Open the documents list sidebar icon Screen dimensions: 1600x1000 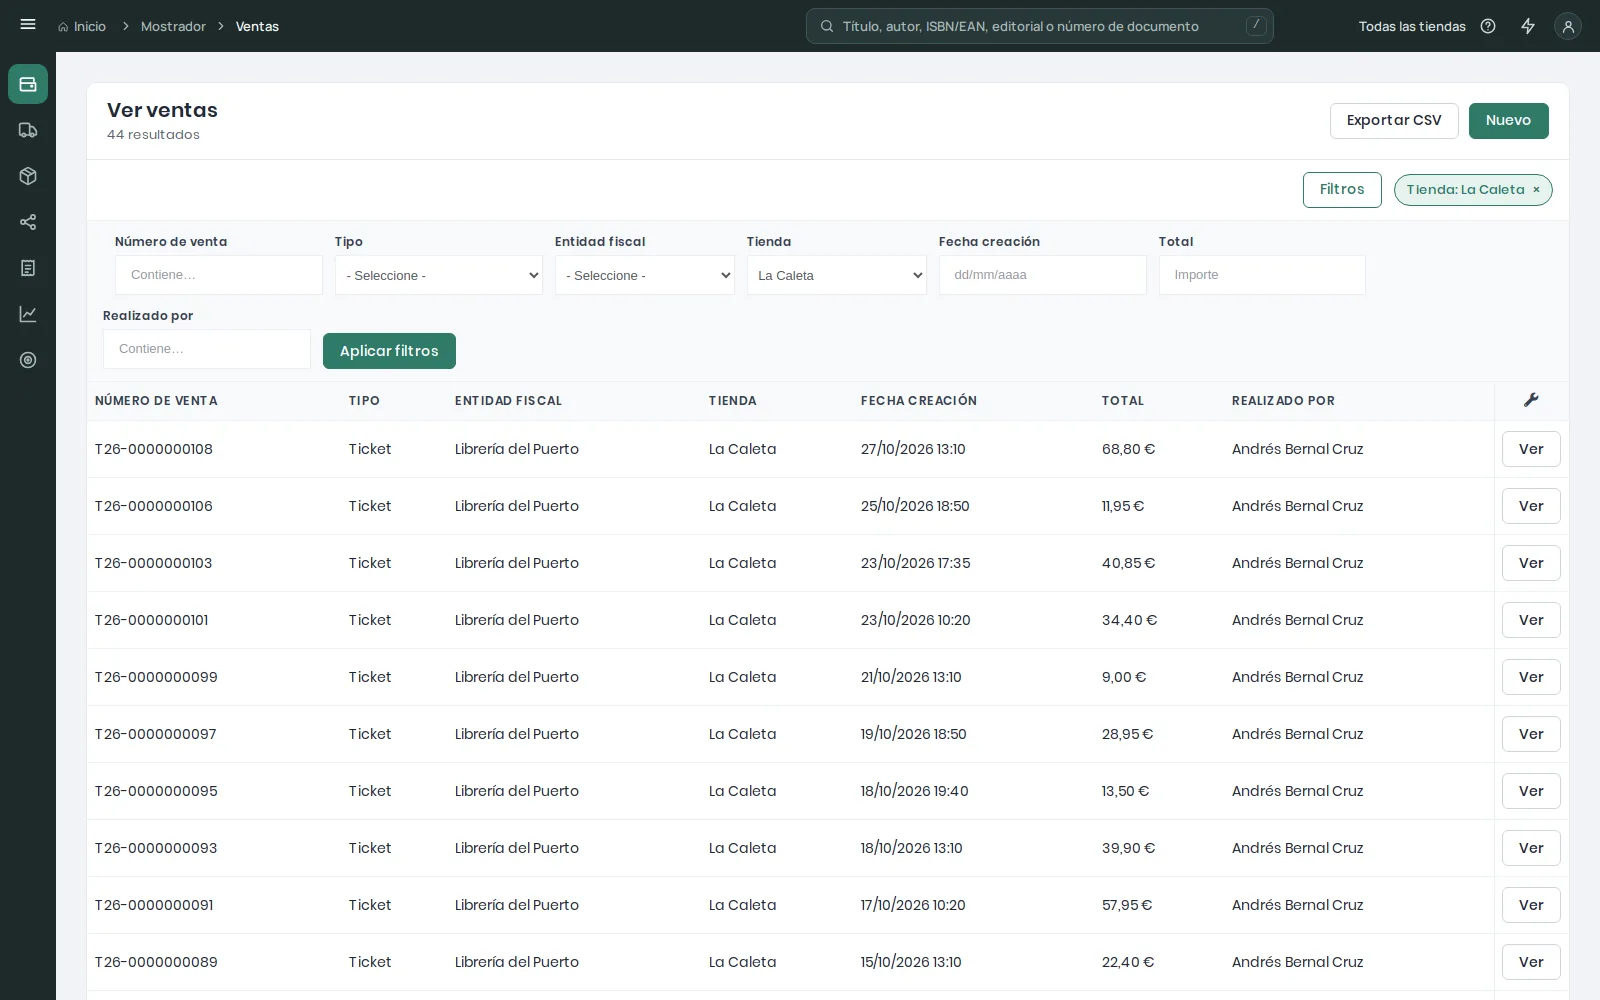coord(28,268)
